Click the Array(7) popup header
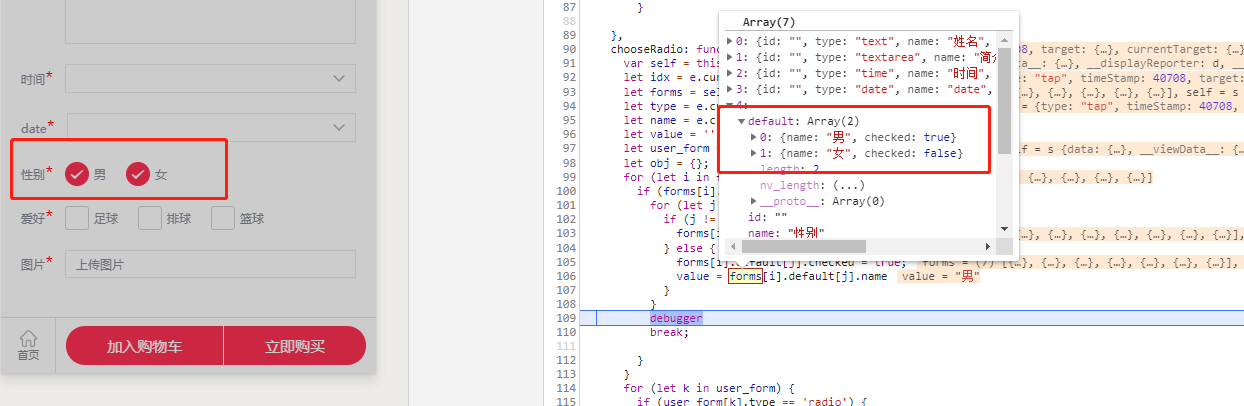The height and width of the screenshot is (406, 1244). click(x=768, y=22)
